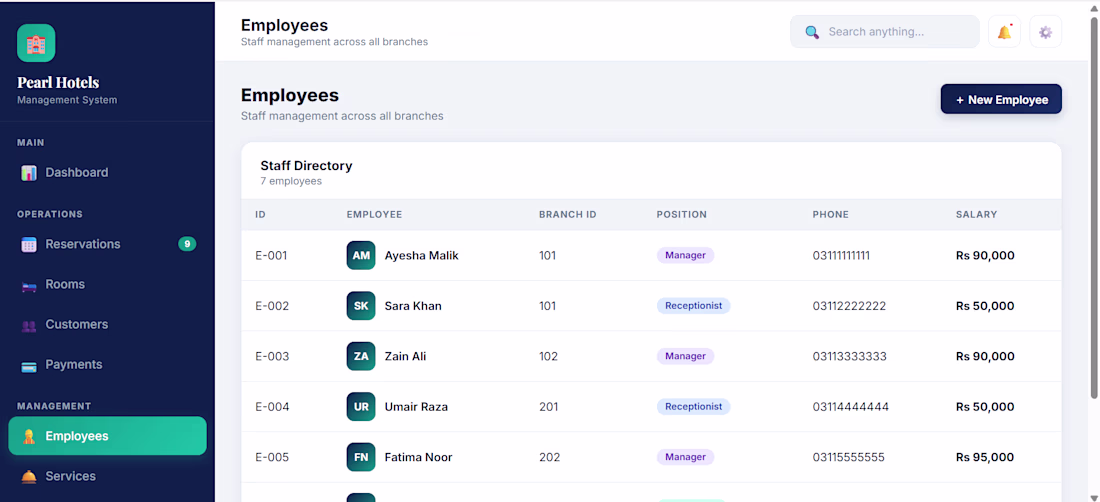Click the Services bell icon in sidebar
The image size is (1100, 502).
pyautogui.click(x=29, y=477)
